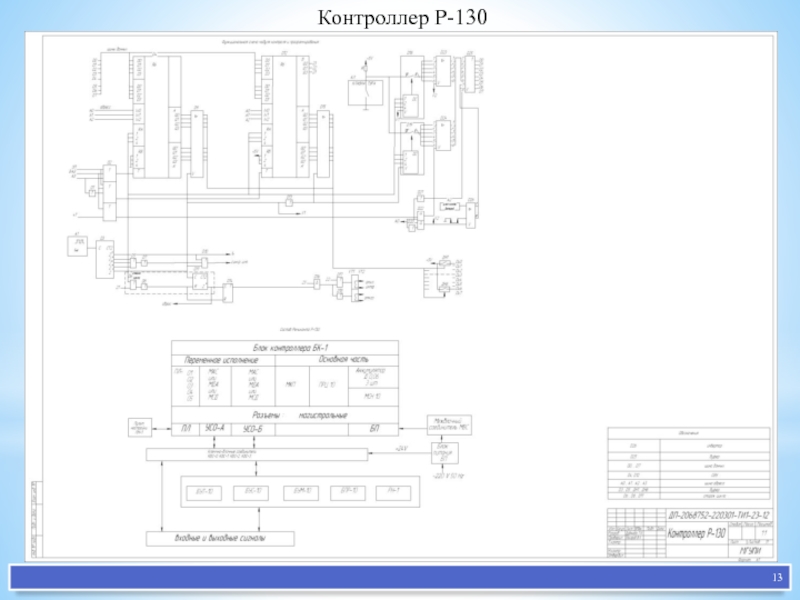This screenshot has width=800, height=600.
Task: Click the "Блок контроллера БК-1" header
Action: pyautogui.click(x=285, y=347)
